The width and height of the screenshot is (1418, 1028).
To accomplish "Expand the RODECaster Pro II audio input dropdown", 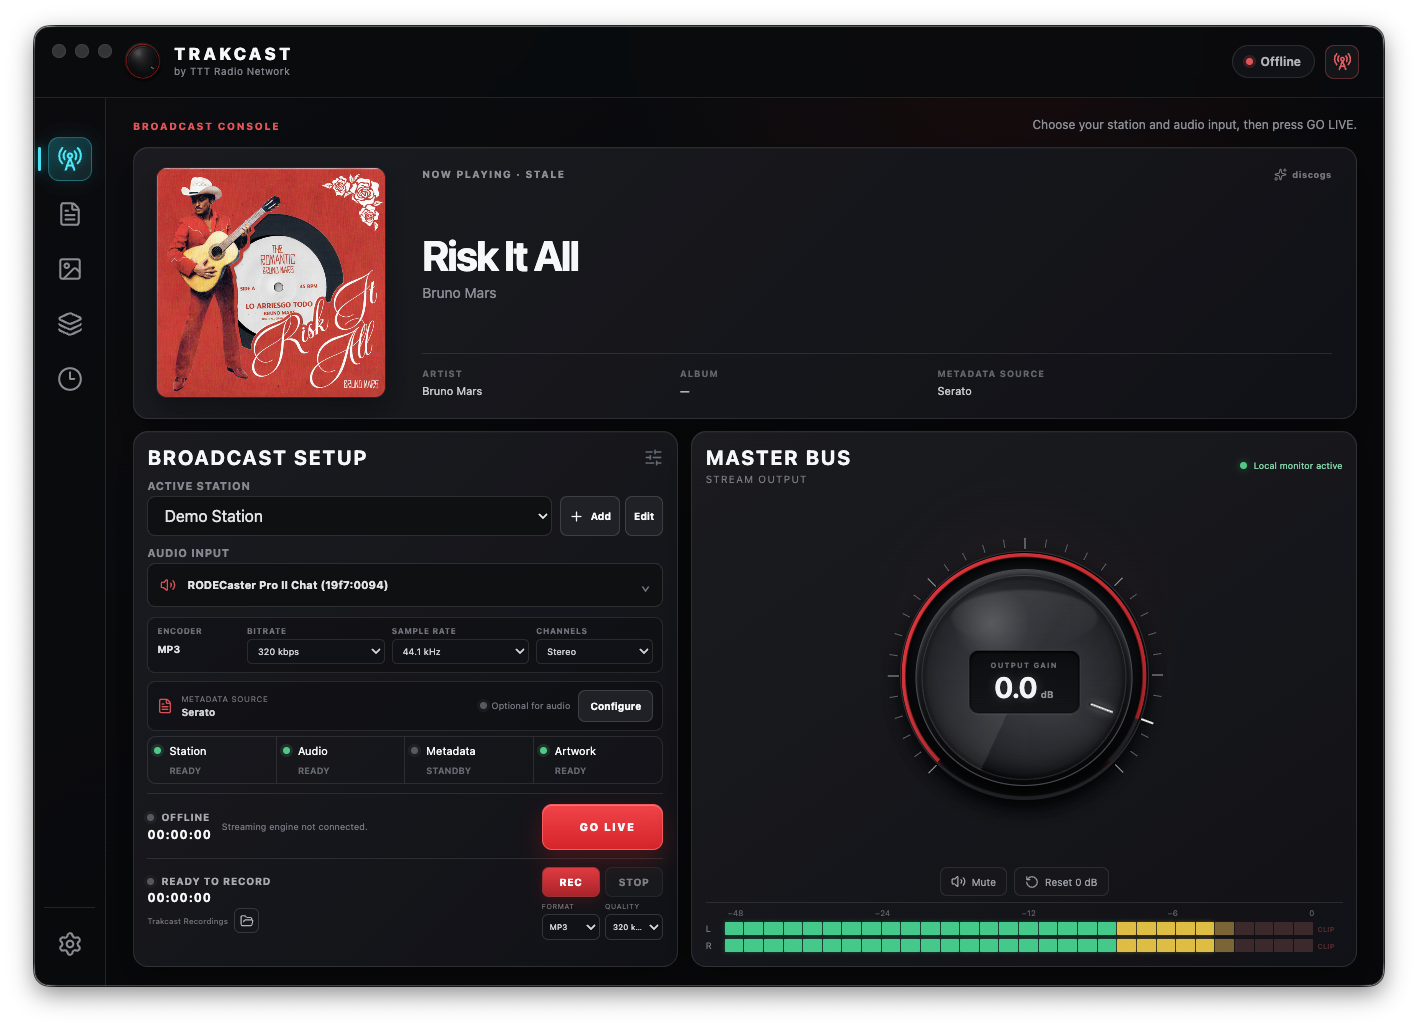I will click(x=405, y=586).
